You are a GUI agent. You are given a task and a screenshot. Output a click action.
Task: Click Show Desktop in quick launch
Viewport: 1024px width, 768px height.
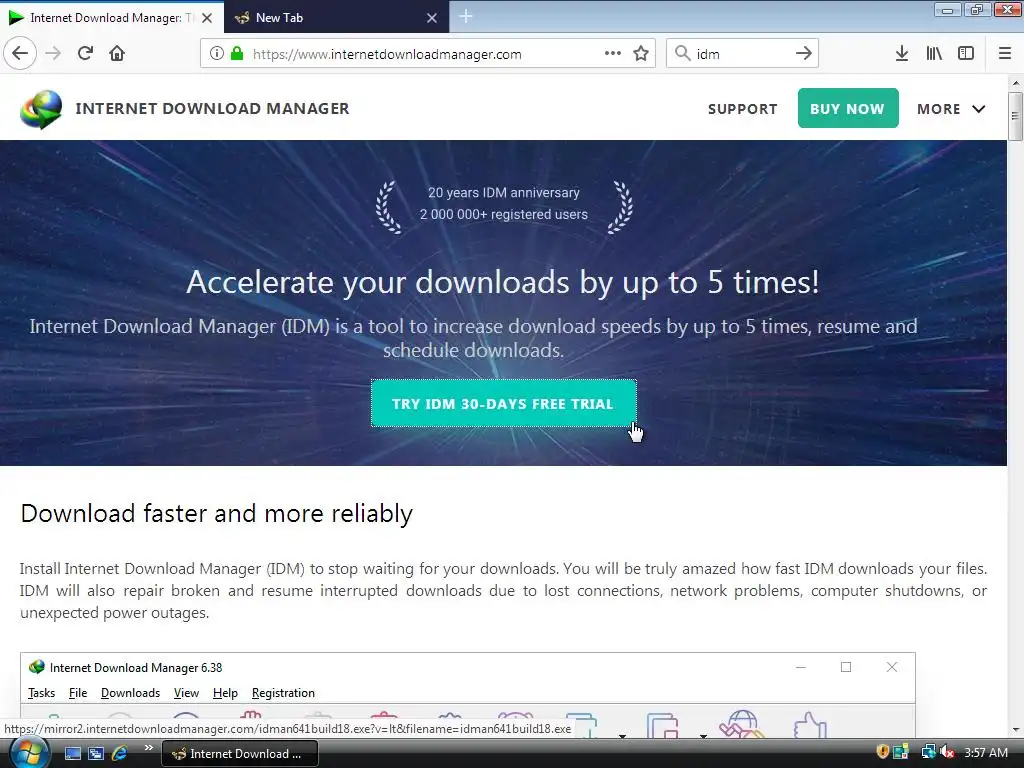tap(72, 754)
